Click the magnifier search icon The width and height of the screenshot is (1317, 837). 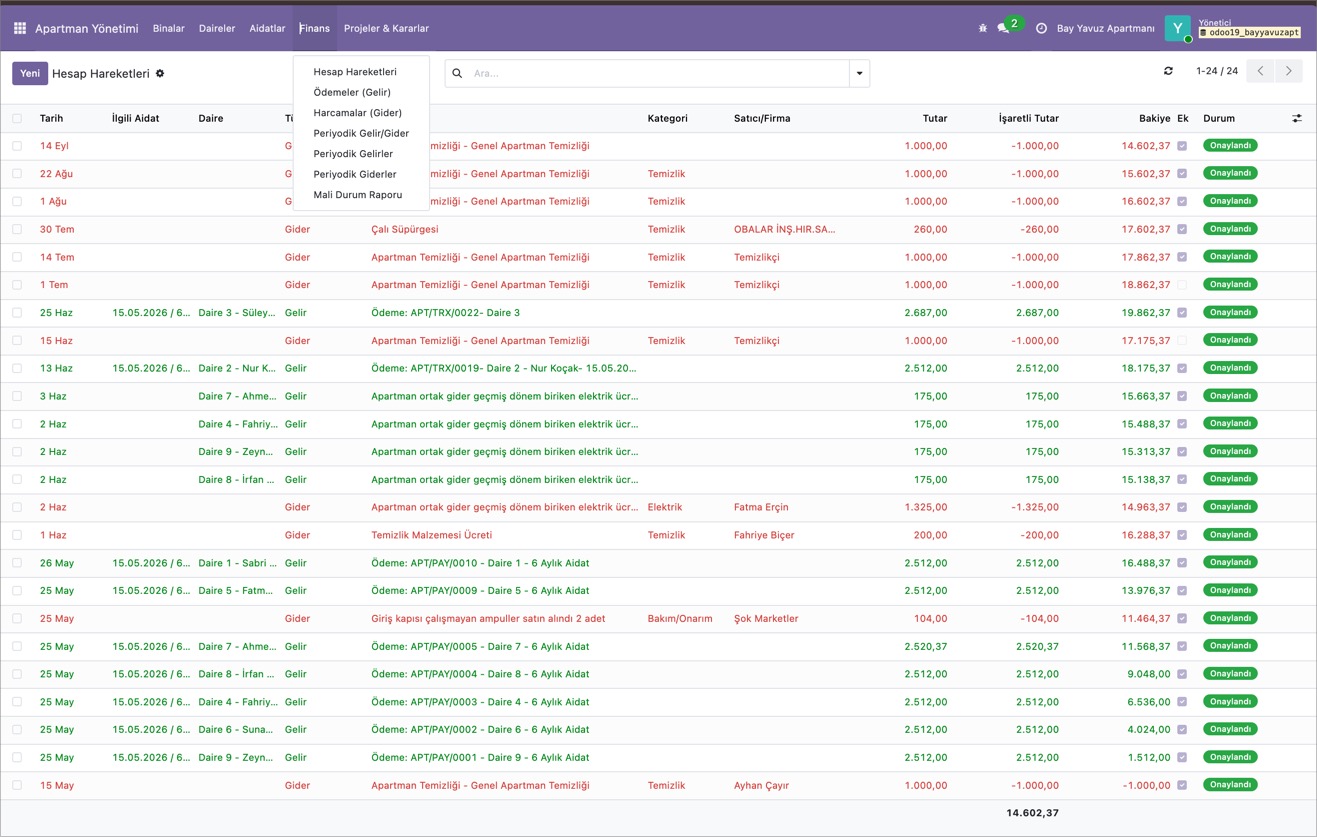[457, 73]
